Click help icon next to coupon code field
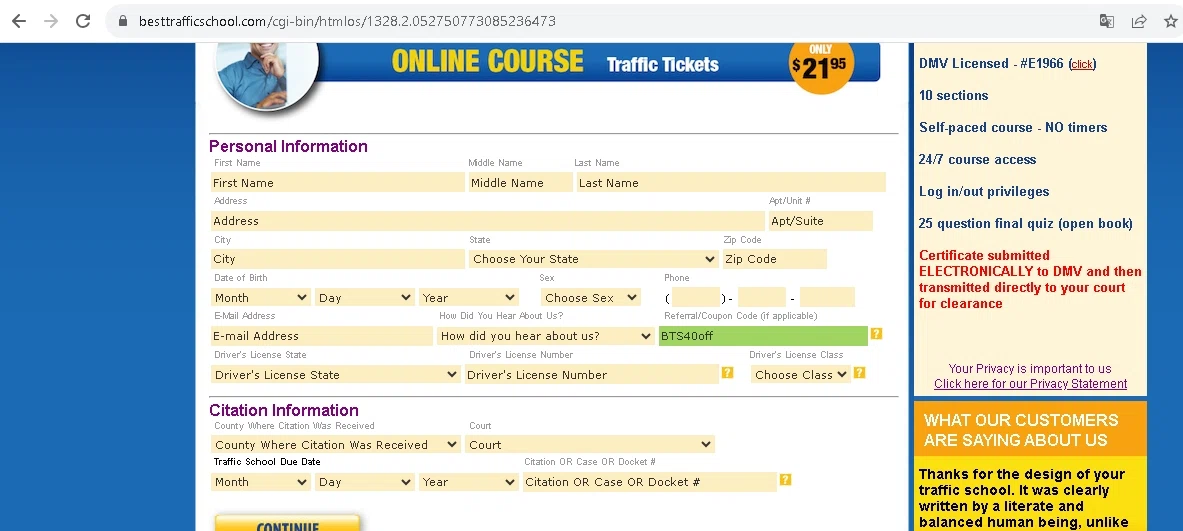The width and height of the screenshot is (1183, 531). [876, 333]
